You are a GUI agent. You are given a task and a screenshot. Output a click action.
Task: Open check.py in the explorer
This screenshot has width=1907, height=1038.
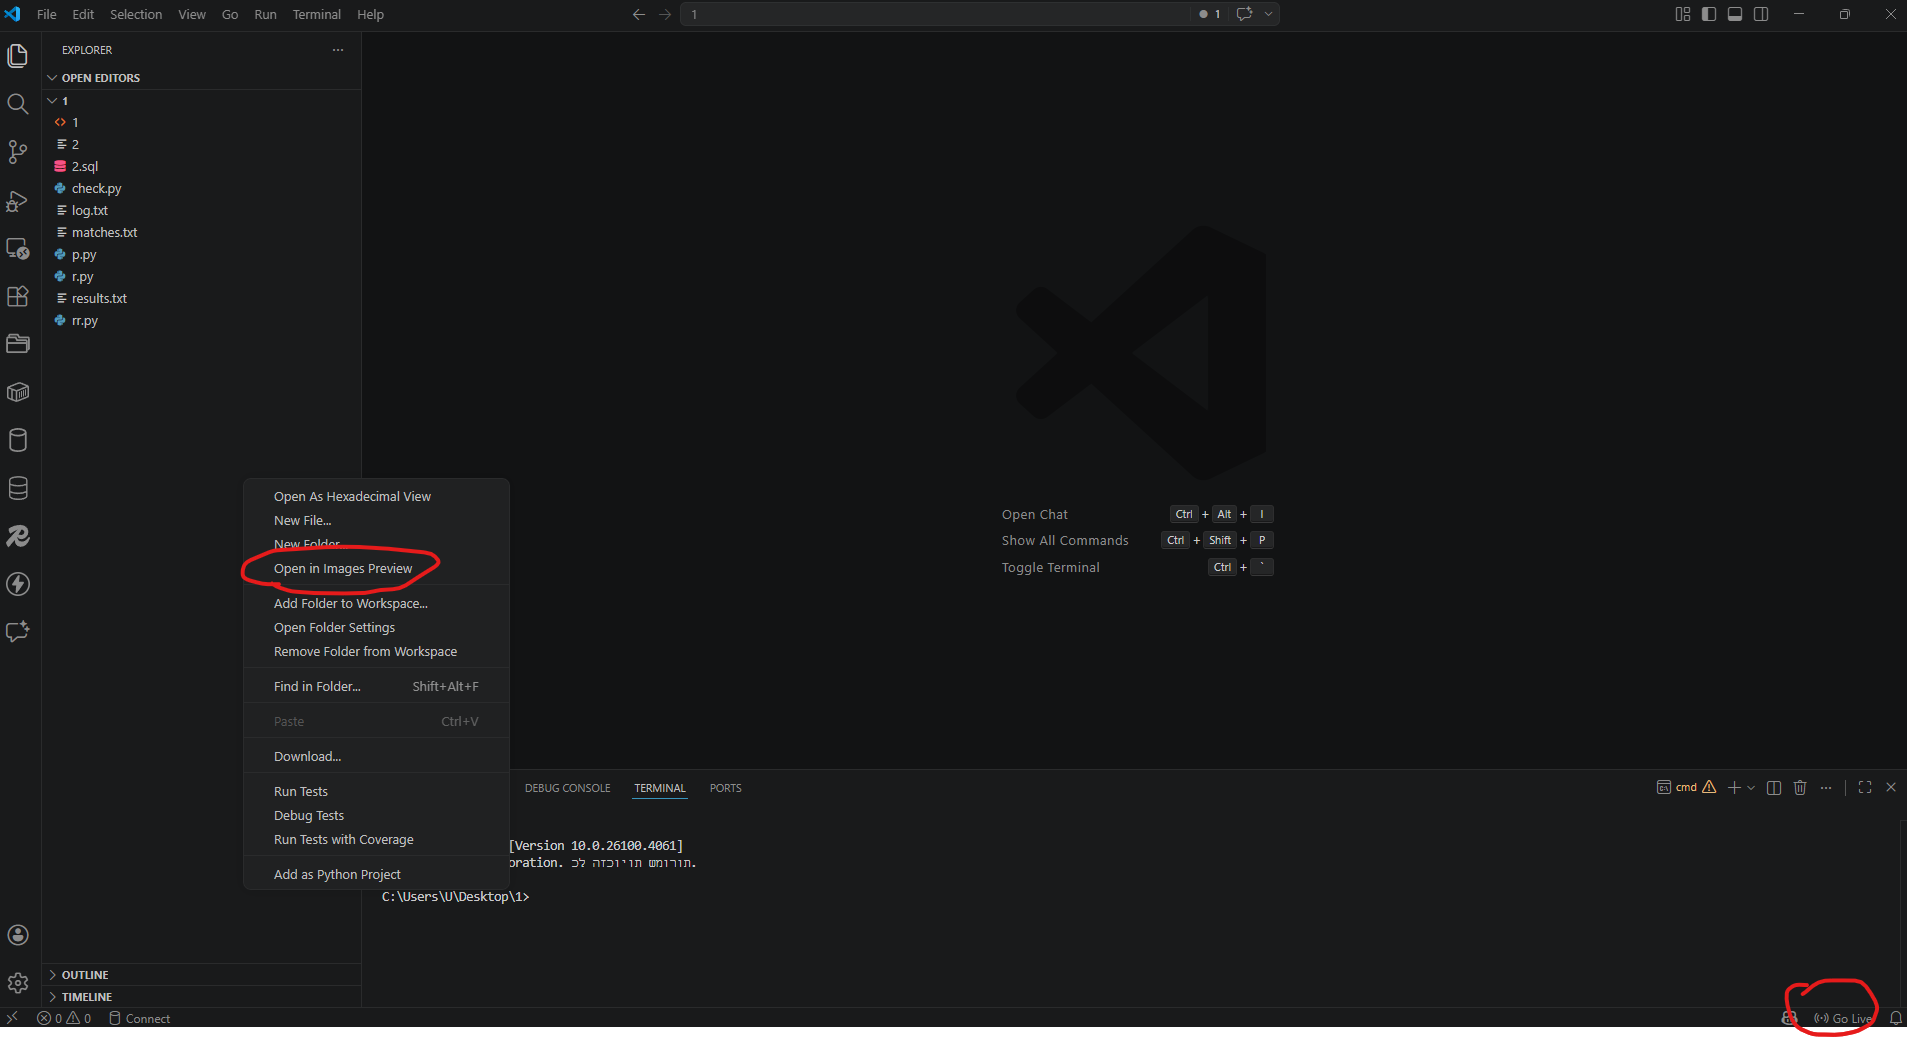96,189
